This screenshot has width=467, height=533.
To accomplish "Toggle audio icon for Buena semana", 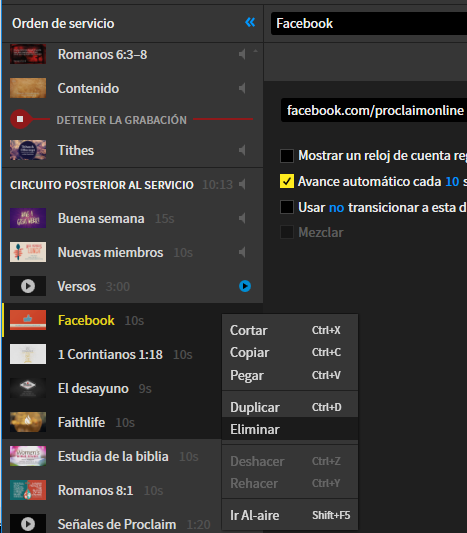I will pos(242,218).
